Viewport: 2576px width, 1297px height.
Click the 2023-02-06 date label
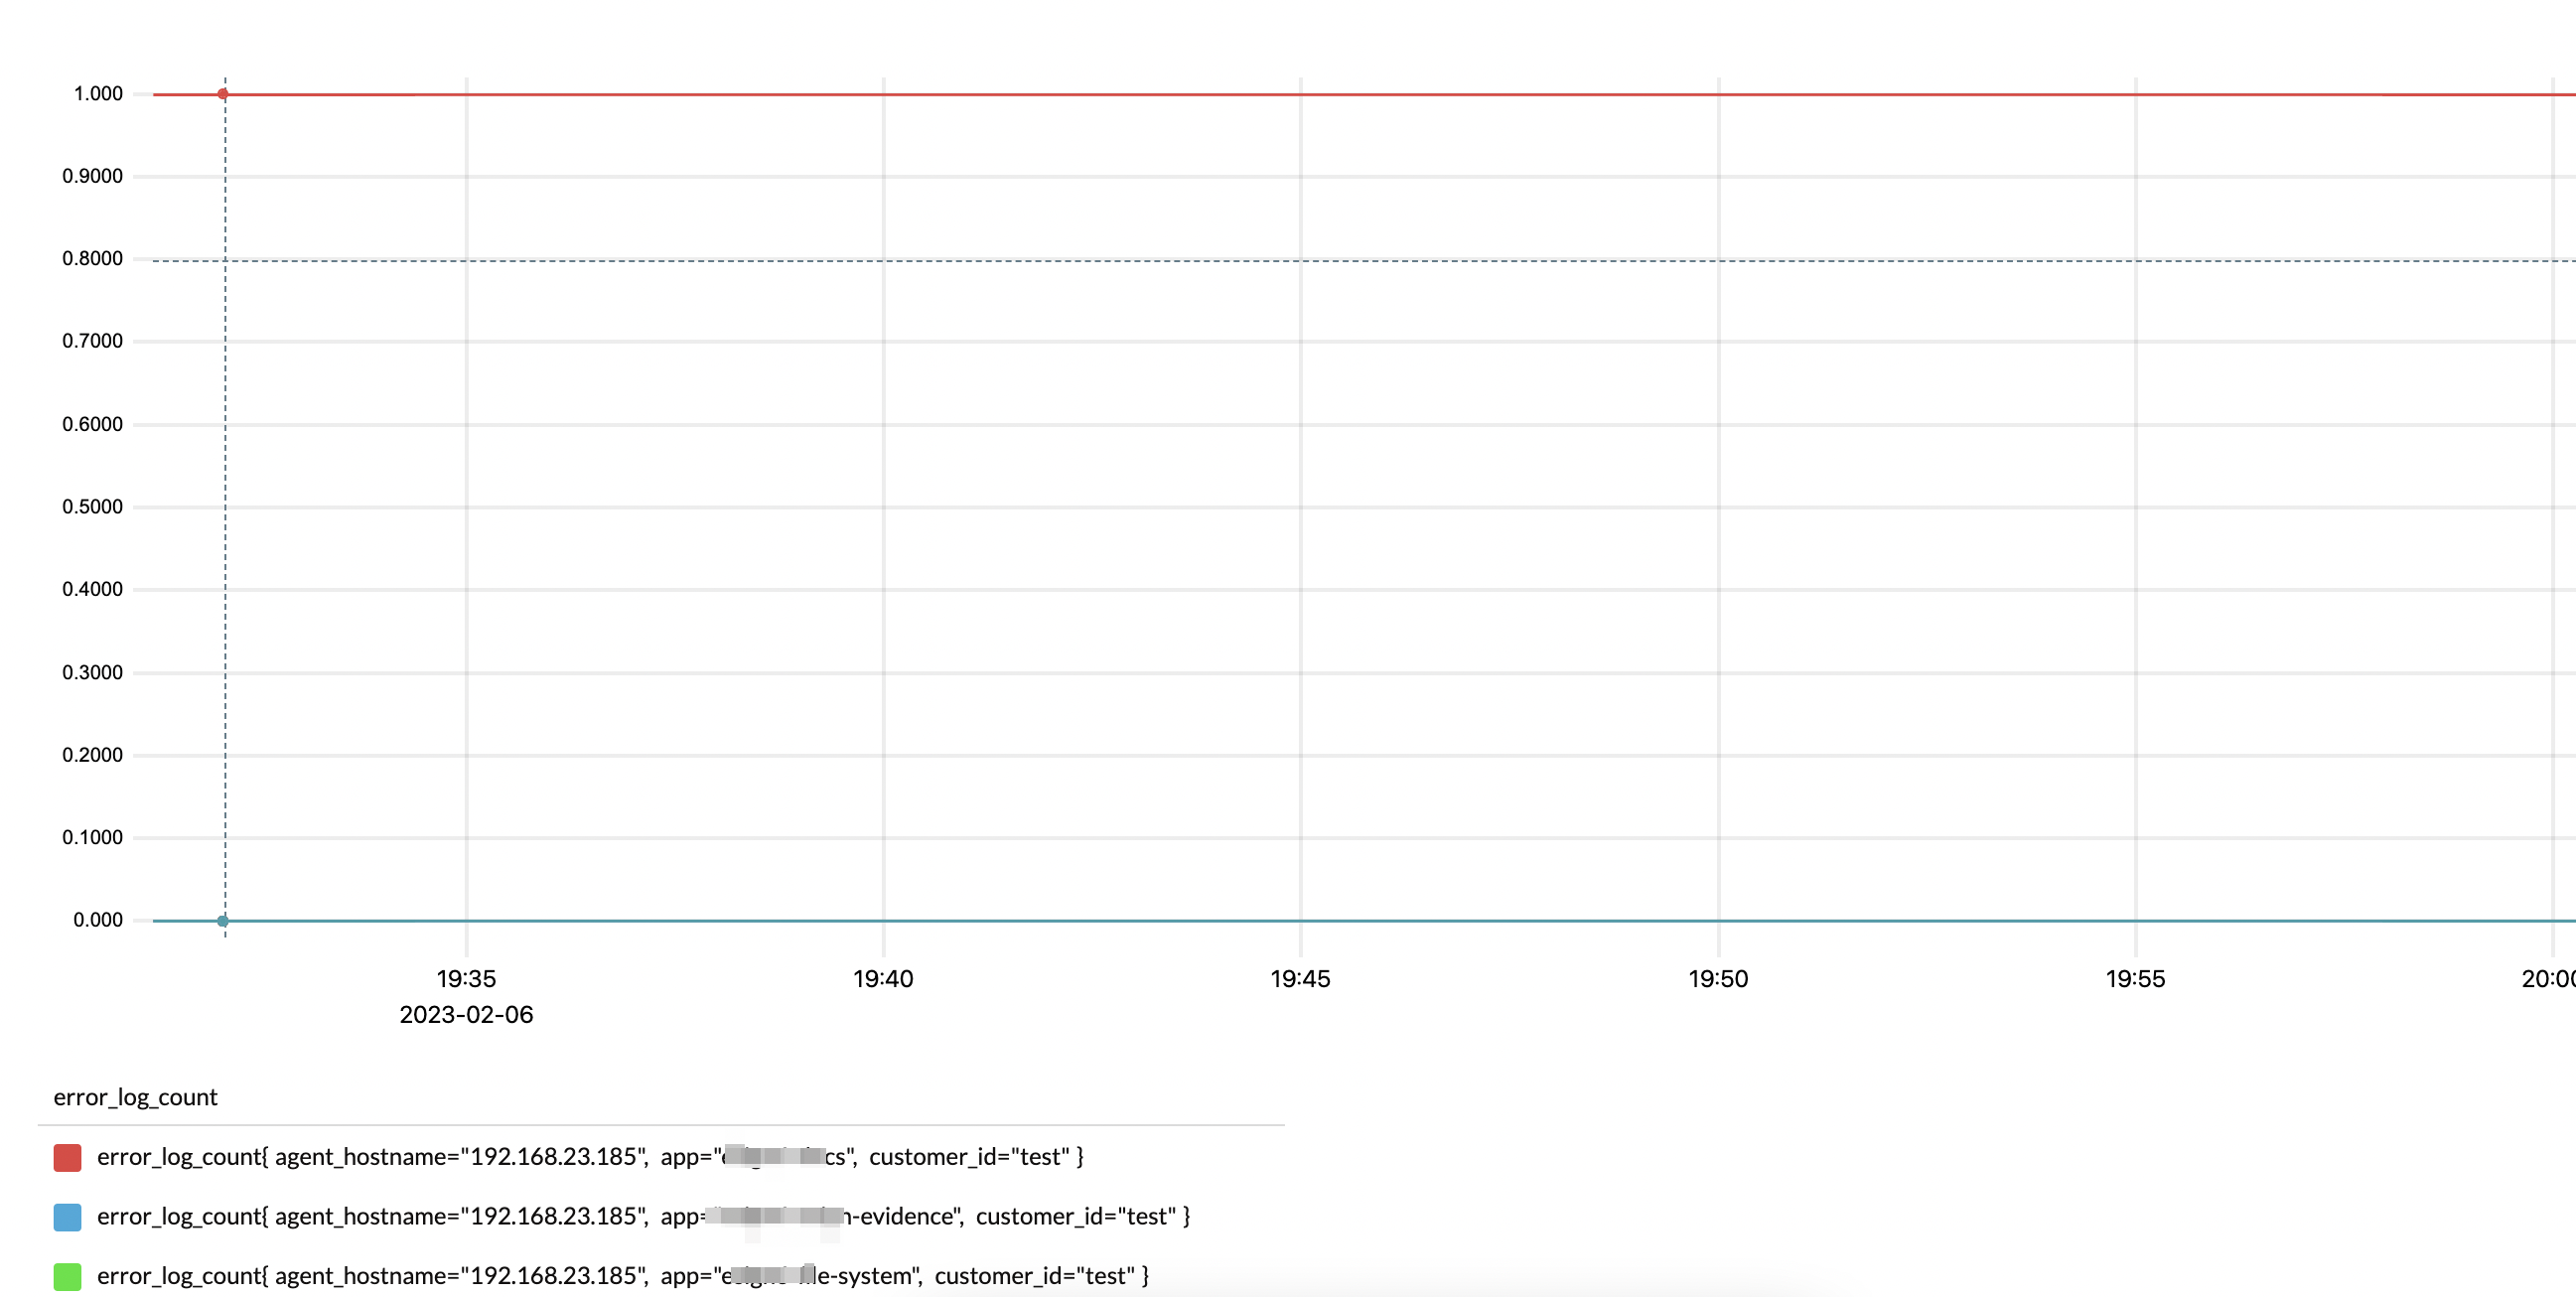click(467, 1015)
